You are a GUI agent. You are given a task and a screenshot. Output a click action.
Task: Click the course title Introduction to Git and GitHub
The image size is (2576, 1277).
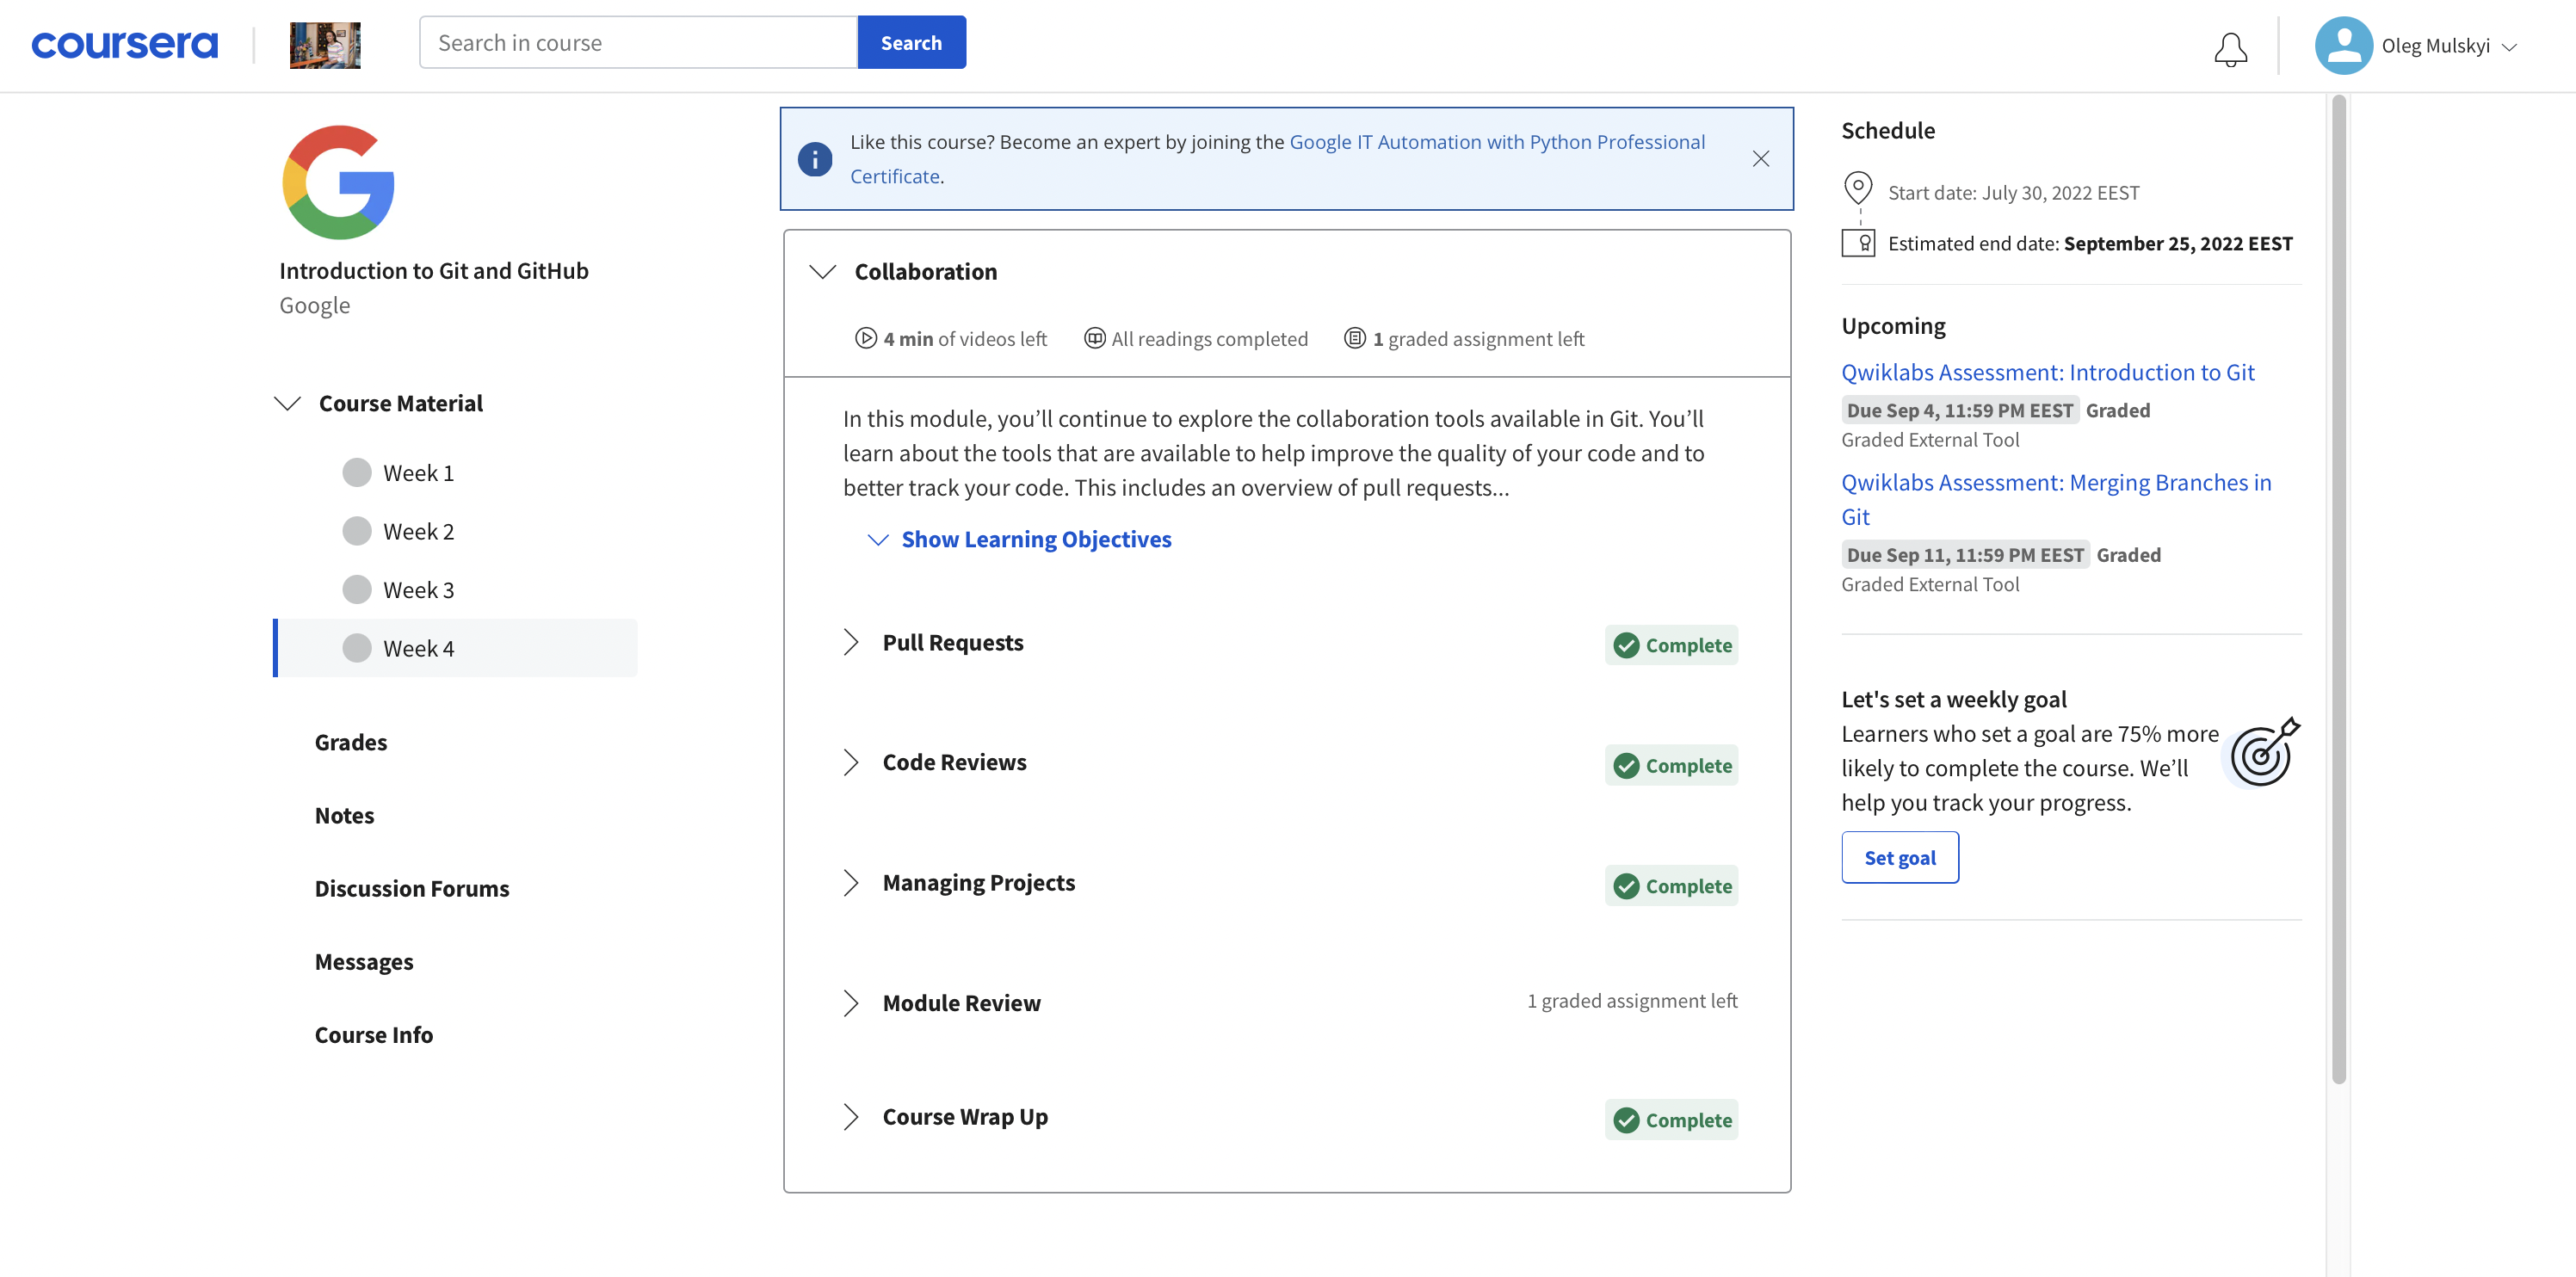pyautogui.click(x=433, y=270)
